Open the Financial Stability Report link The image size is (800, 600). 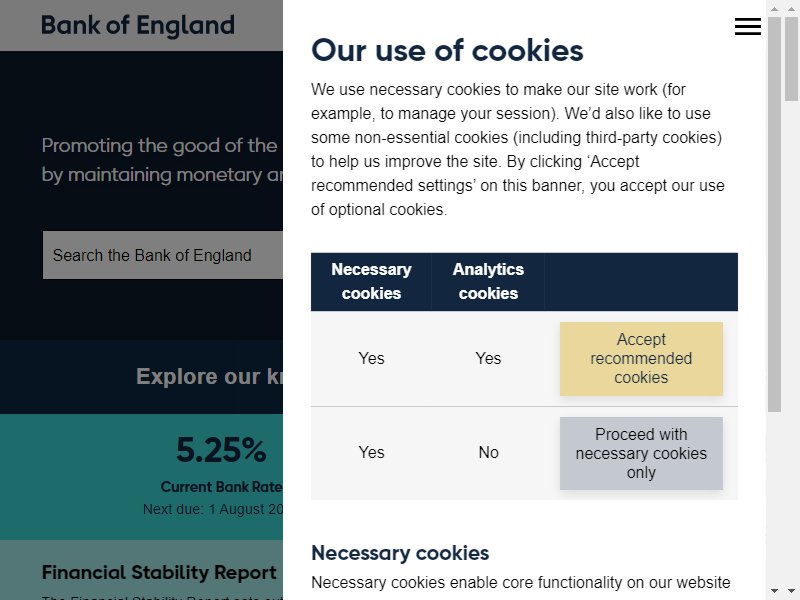[x=159, y=572]
